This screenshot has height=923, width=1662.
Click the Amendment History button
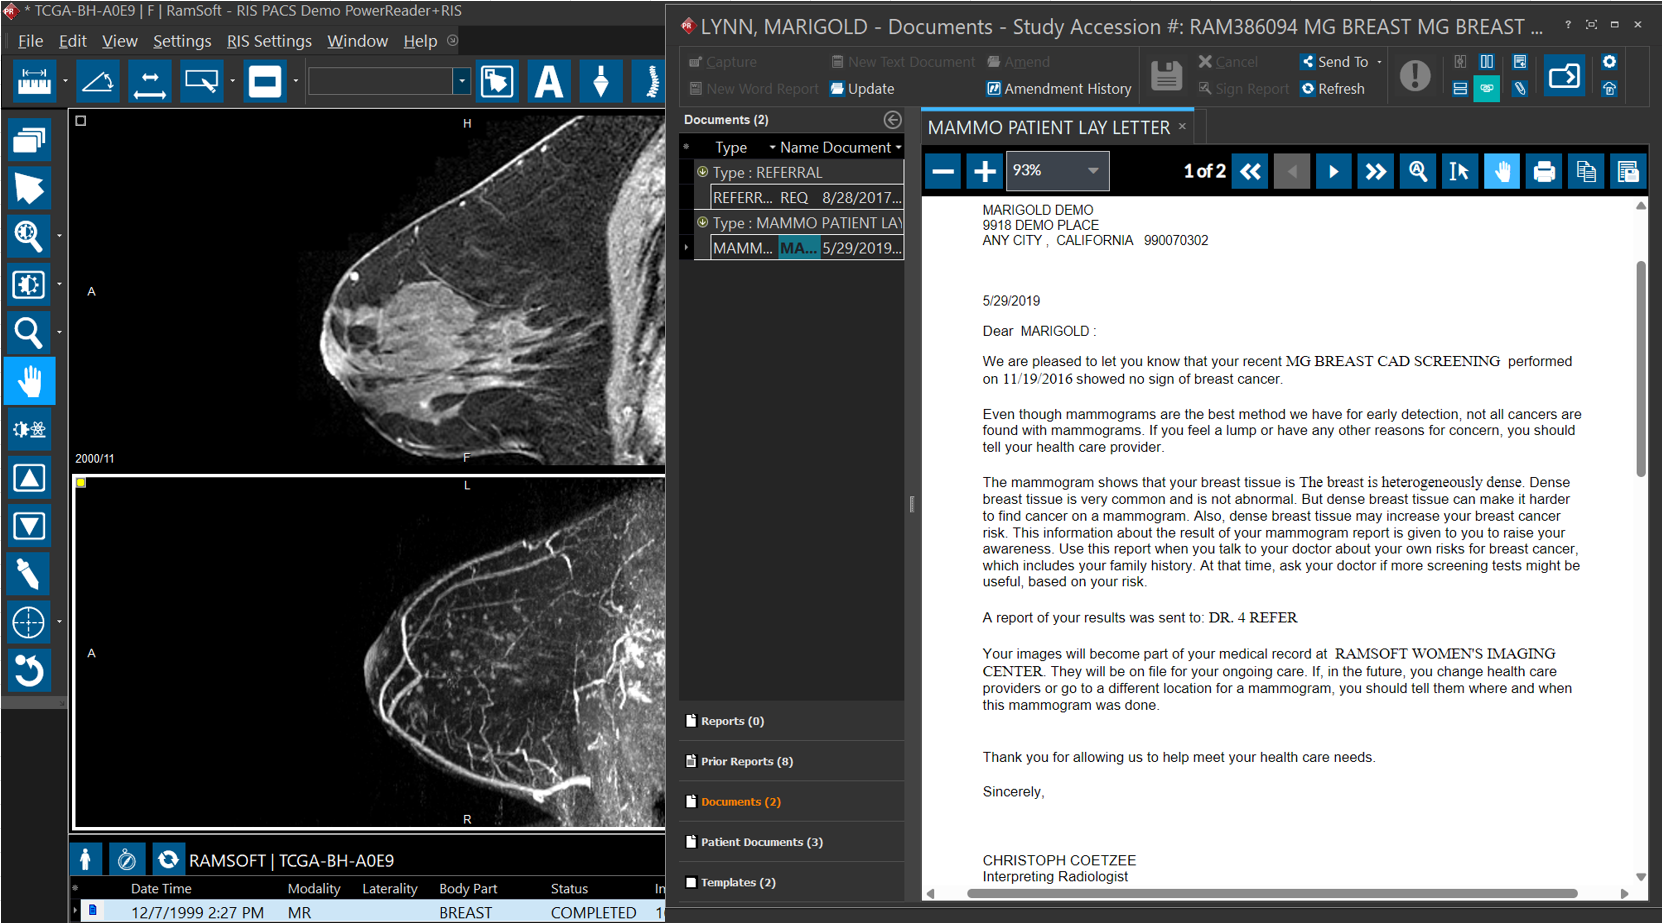[1059, 89]
